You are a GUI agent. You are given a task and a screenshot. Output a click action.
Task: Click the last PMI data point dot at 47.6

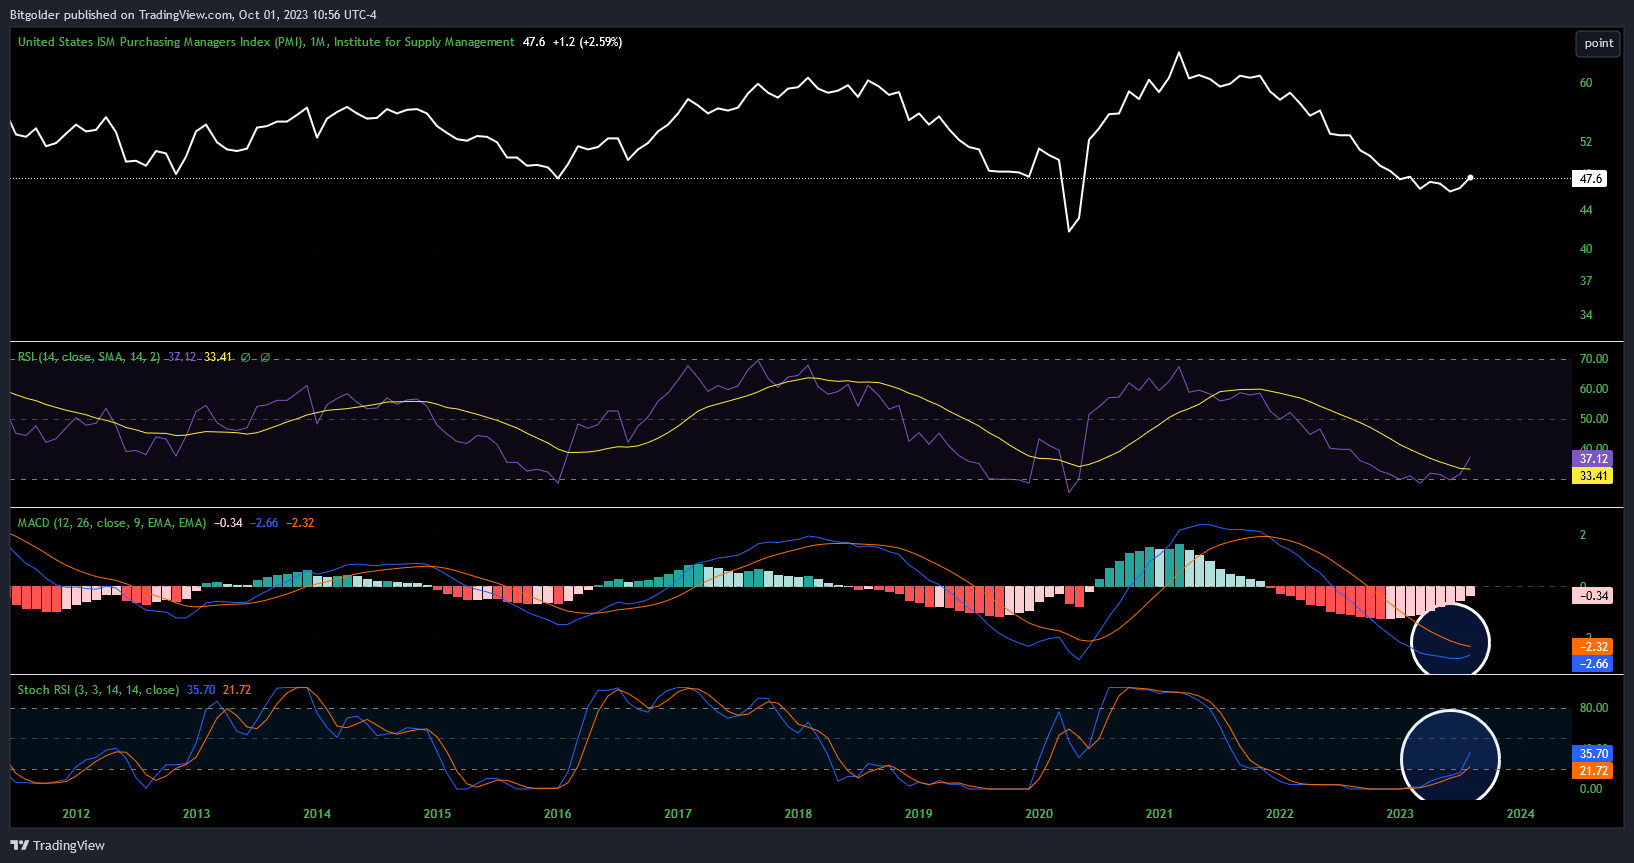point(1470,178)
